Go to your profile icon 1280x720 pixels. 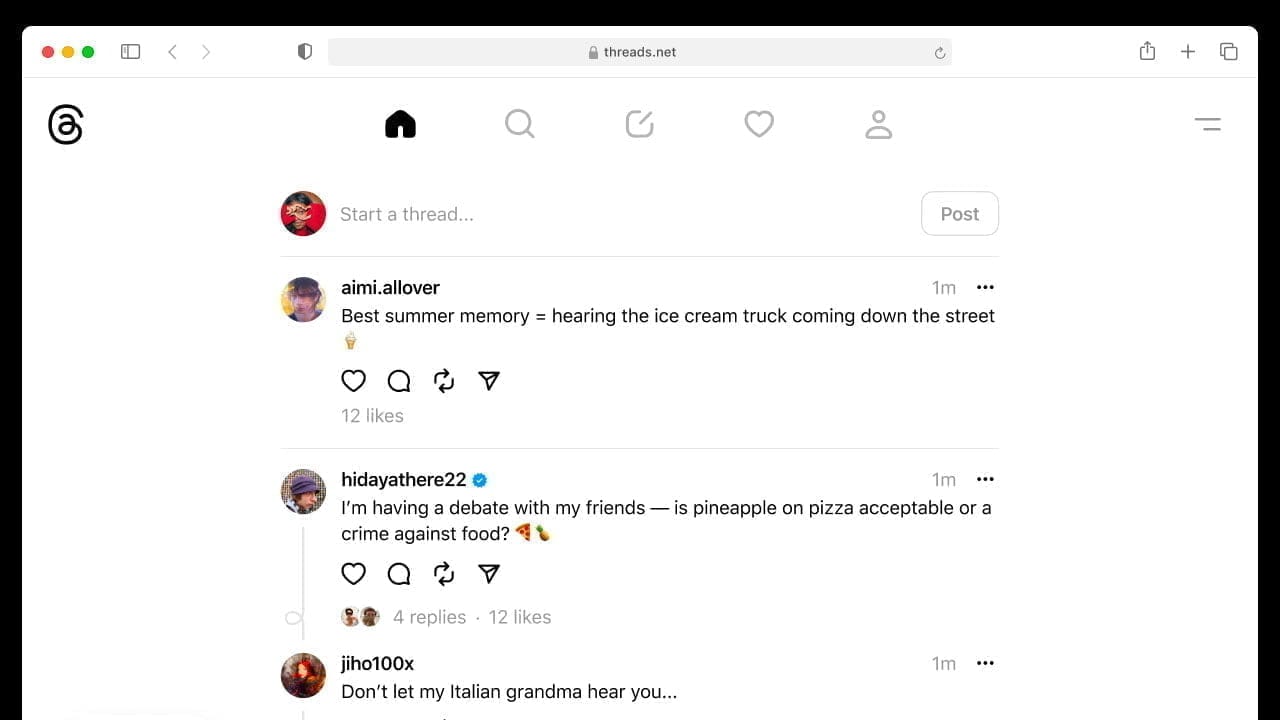[878, 123]
